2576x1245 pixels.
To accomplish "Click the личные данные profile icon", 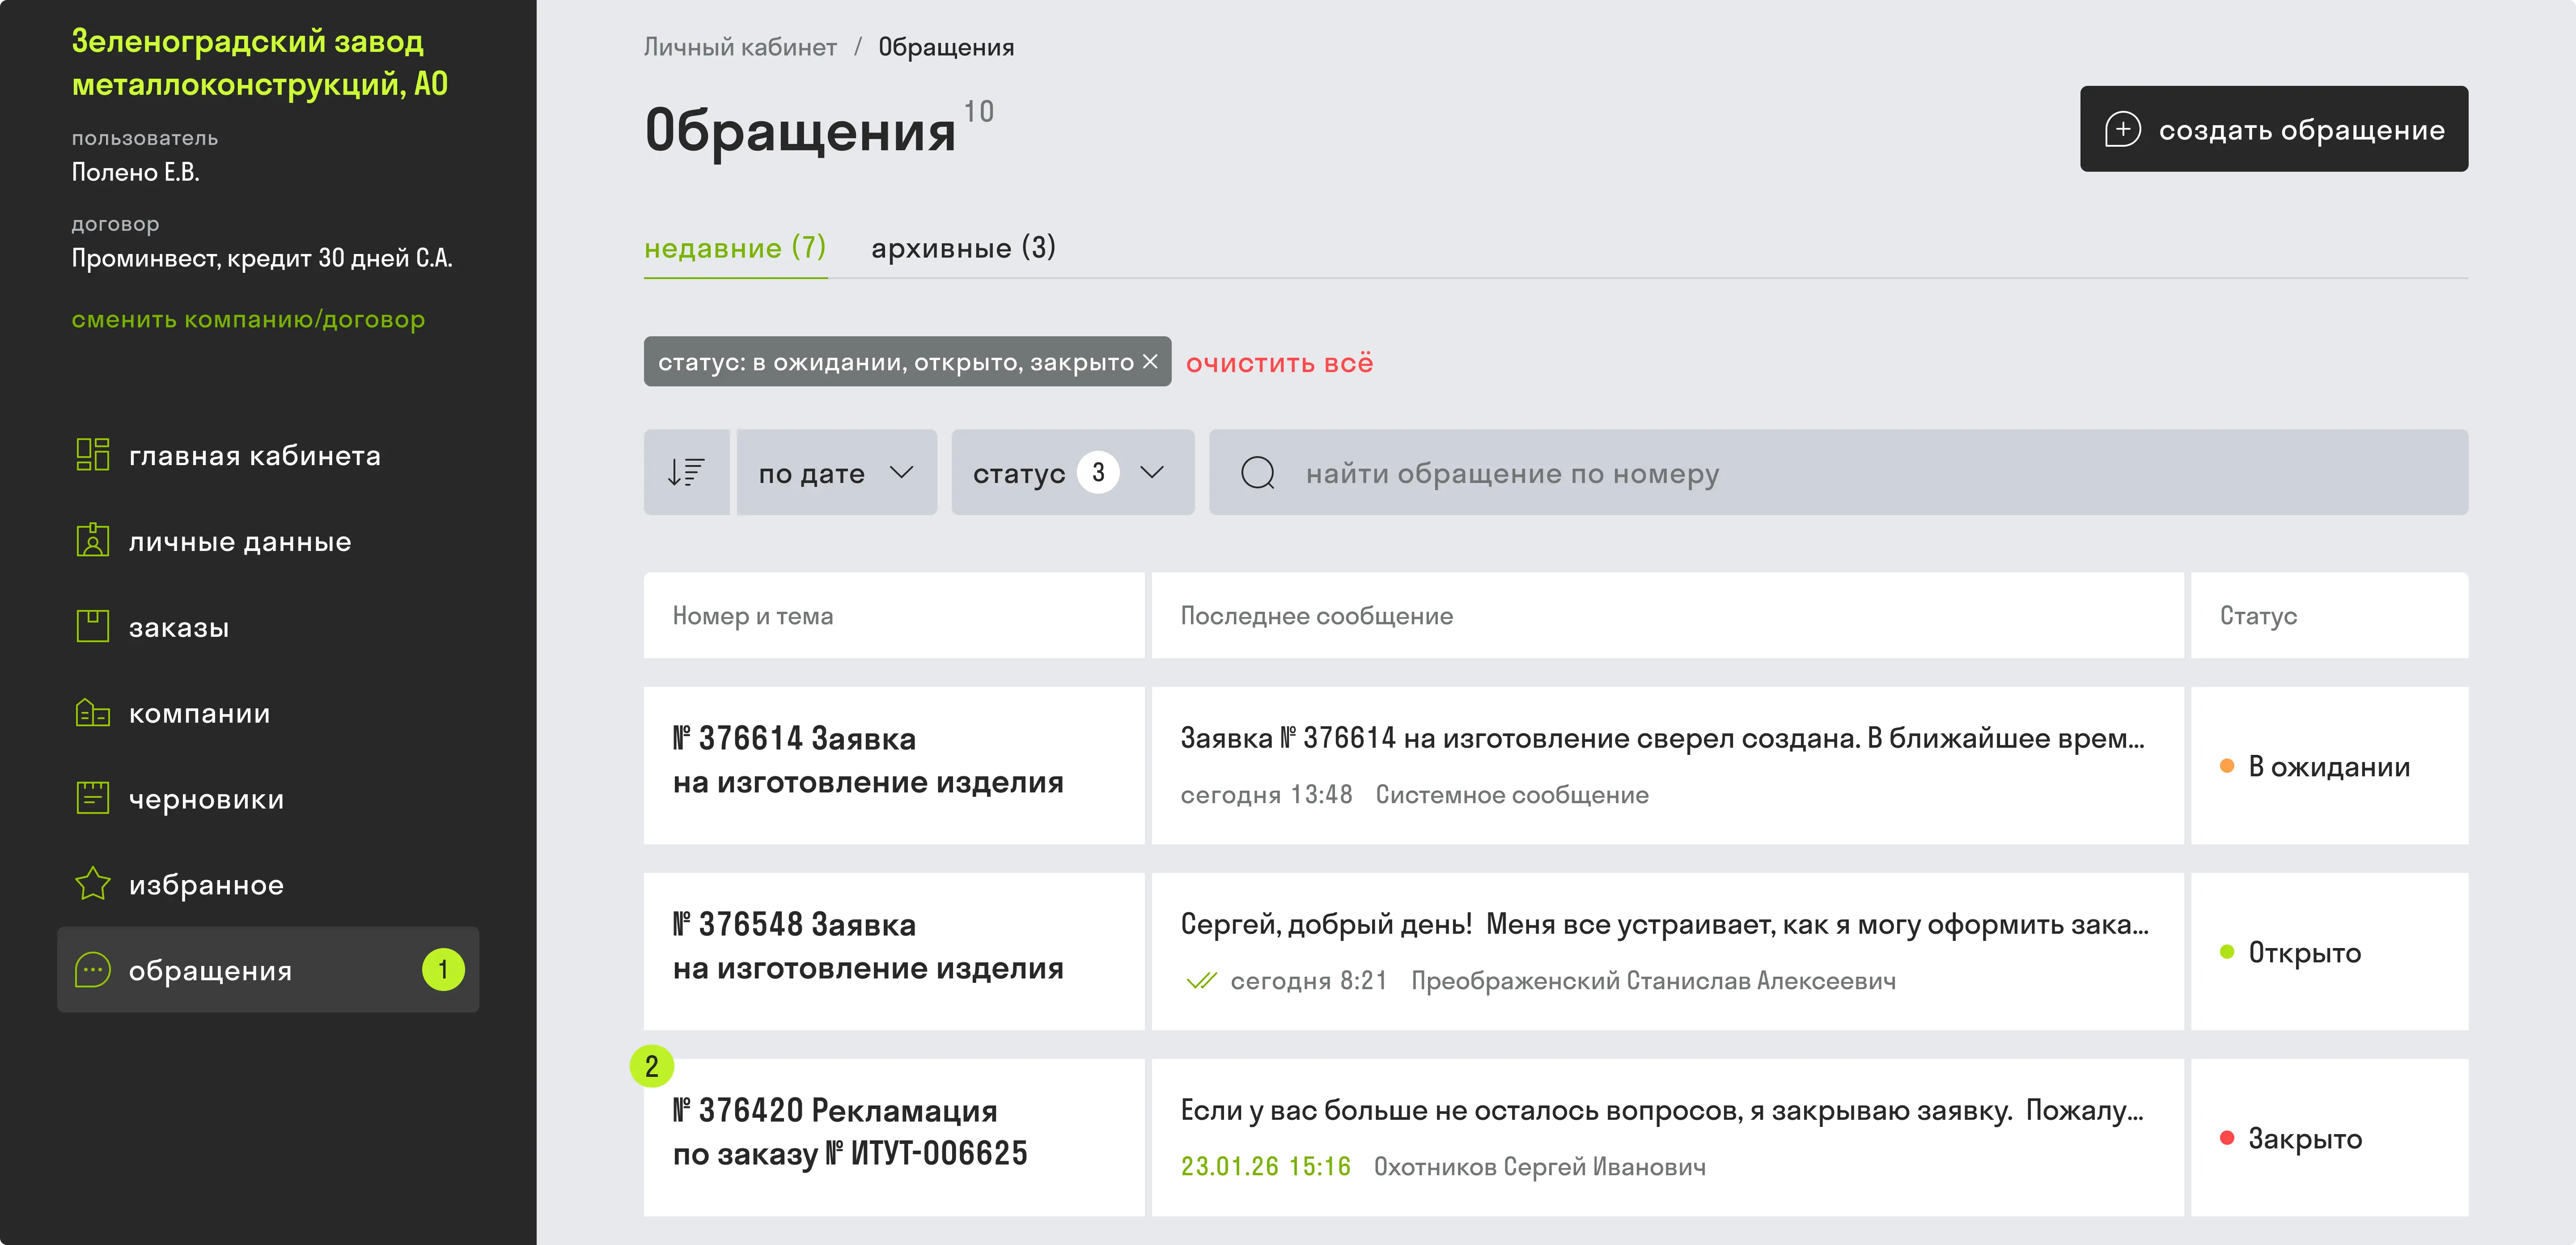I will 93,541.
